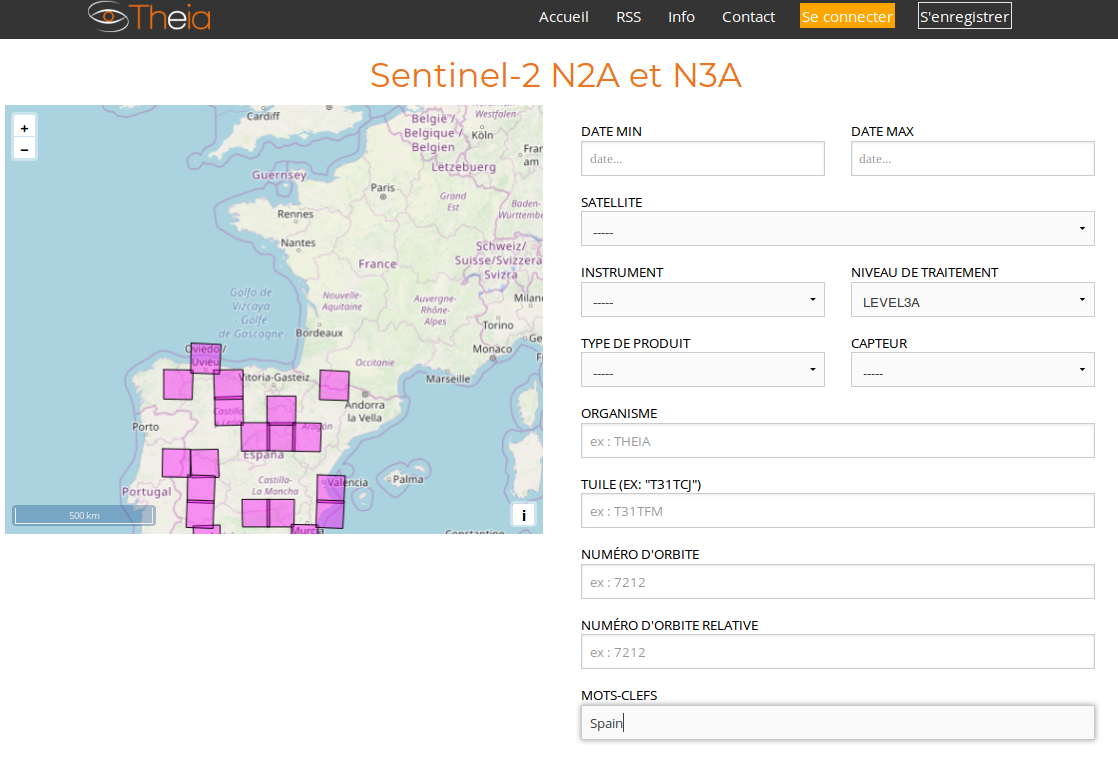
Task: Click the Tuile input field
Action: pos(837,510)
